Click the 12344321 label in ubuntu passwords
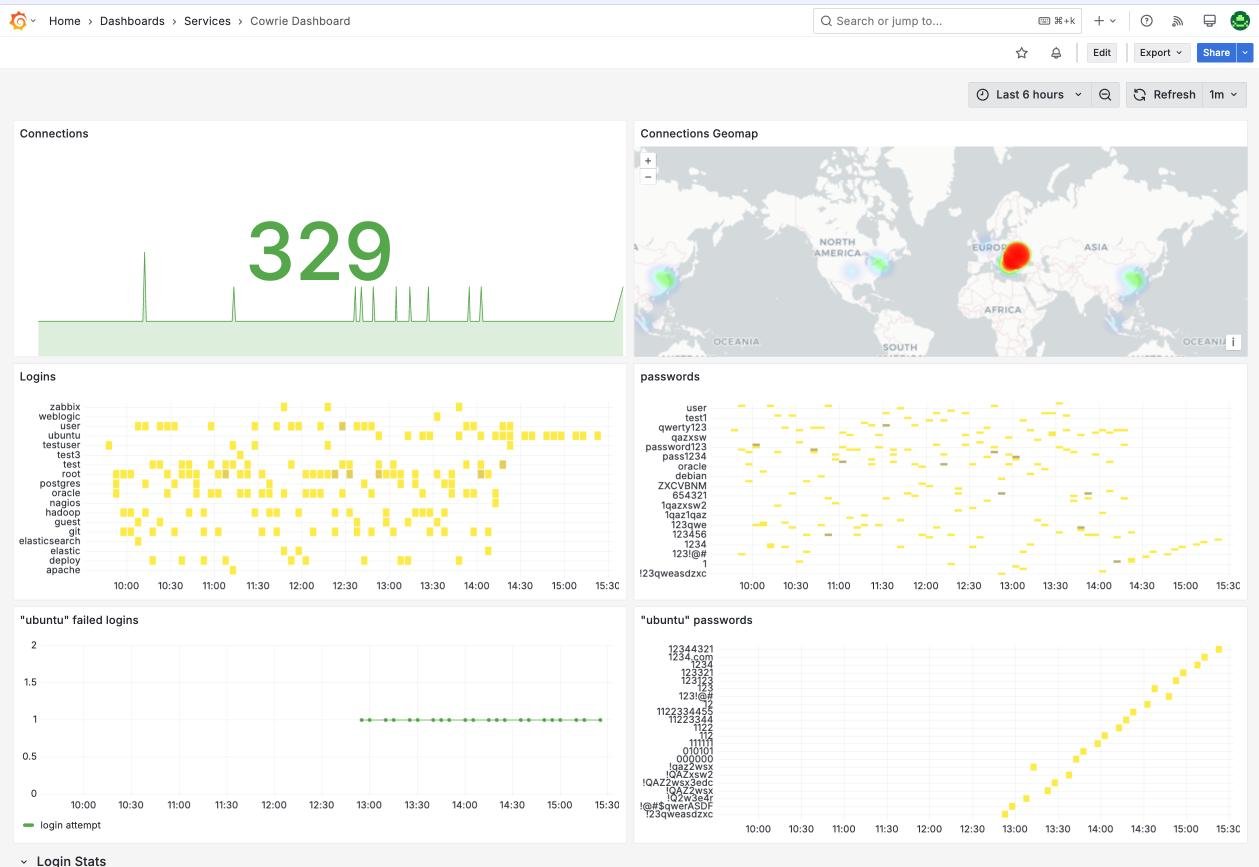 691,649
